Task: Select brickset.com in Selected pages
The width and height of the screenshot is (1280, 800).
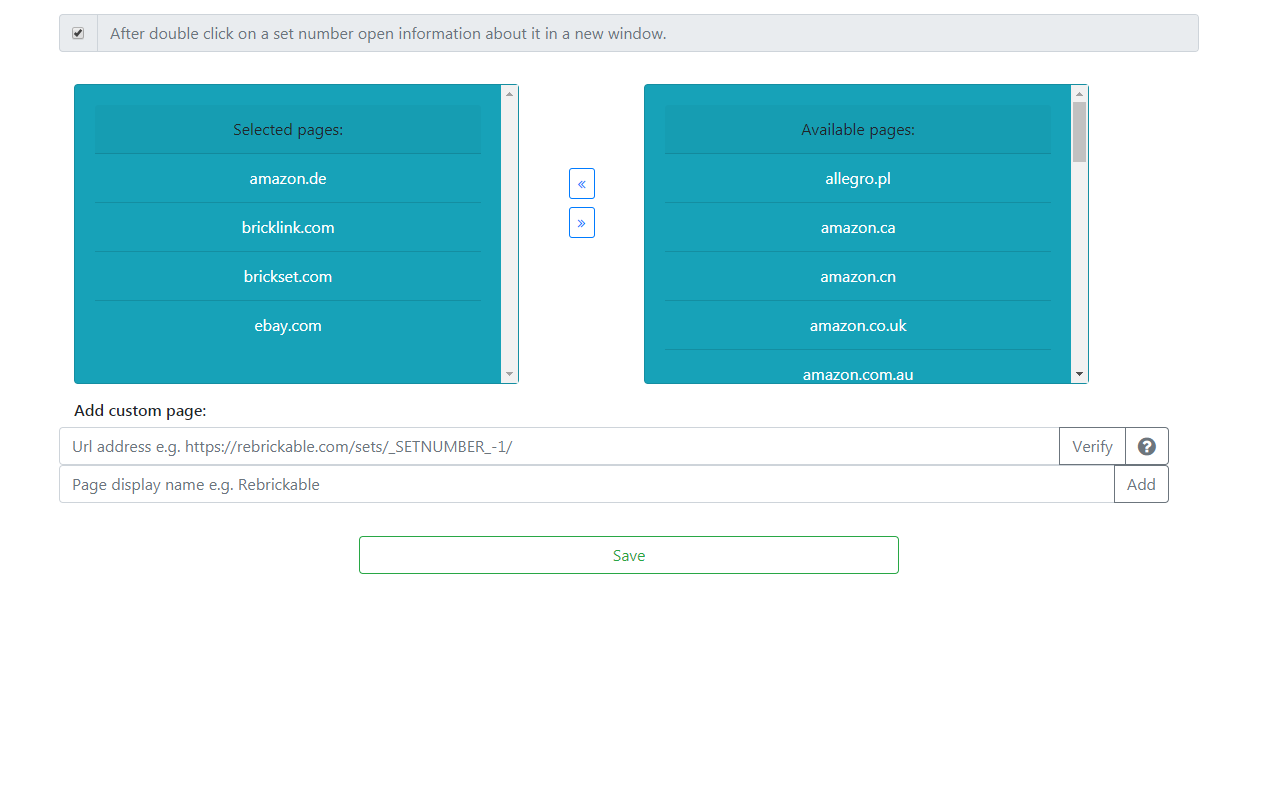Action: (288, 277)
